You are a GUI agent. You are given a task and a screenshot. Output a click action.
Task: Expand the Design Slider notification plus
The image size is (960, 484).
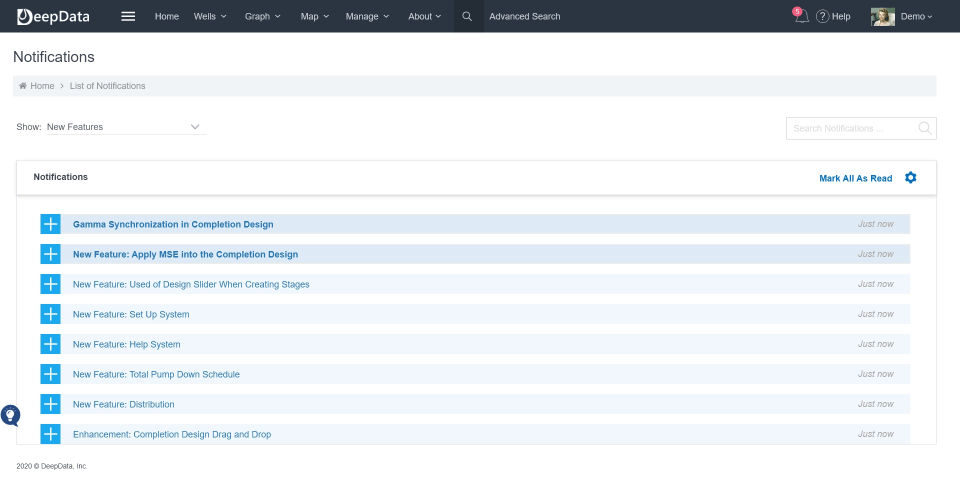point(50,284)
